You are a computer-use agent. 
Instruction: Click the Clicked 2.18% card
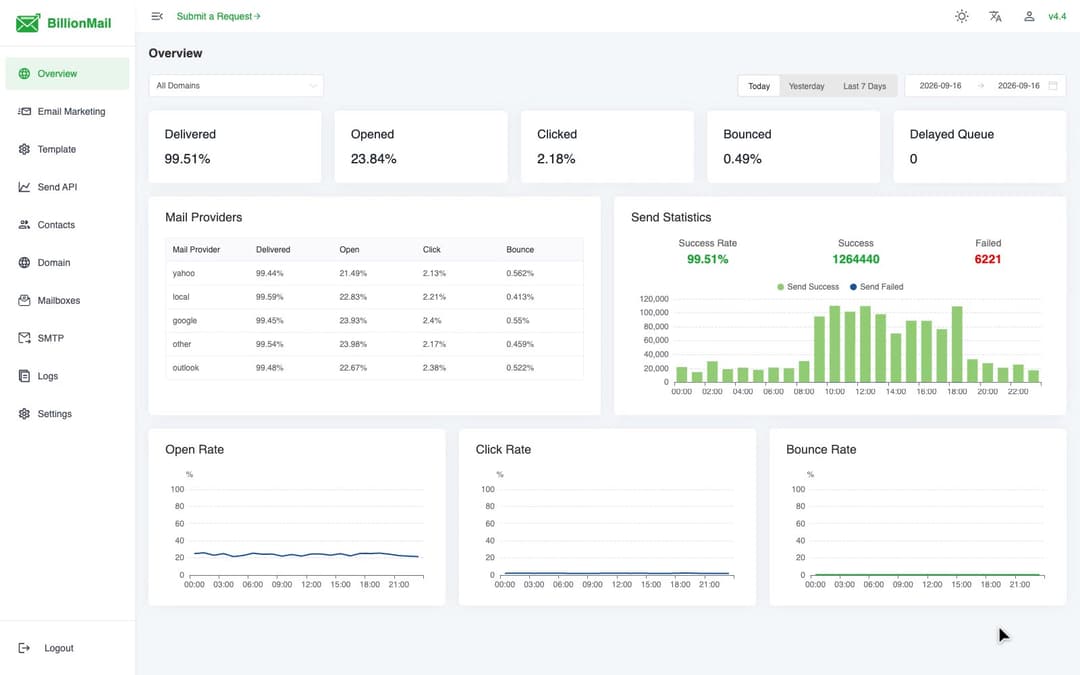[x=608, y=147]
